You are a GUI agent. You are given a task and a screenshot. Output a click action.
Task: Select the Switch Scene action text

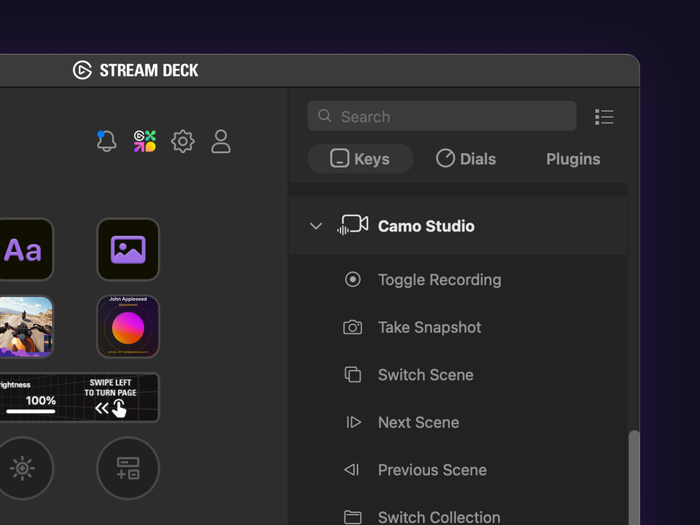click(x=425, y=375)
